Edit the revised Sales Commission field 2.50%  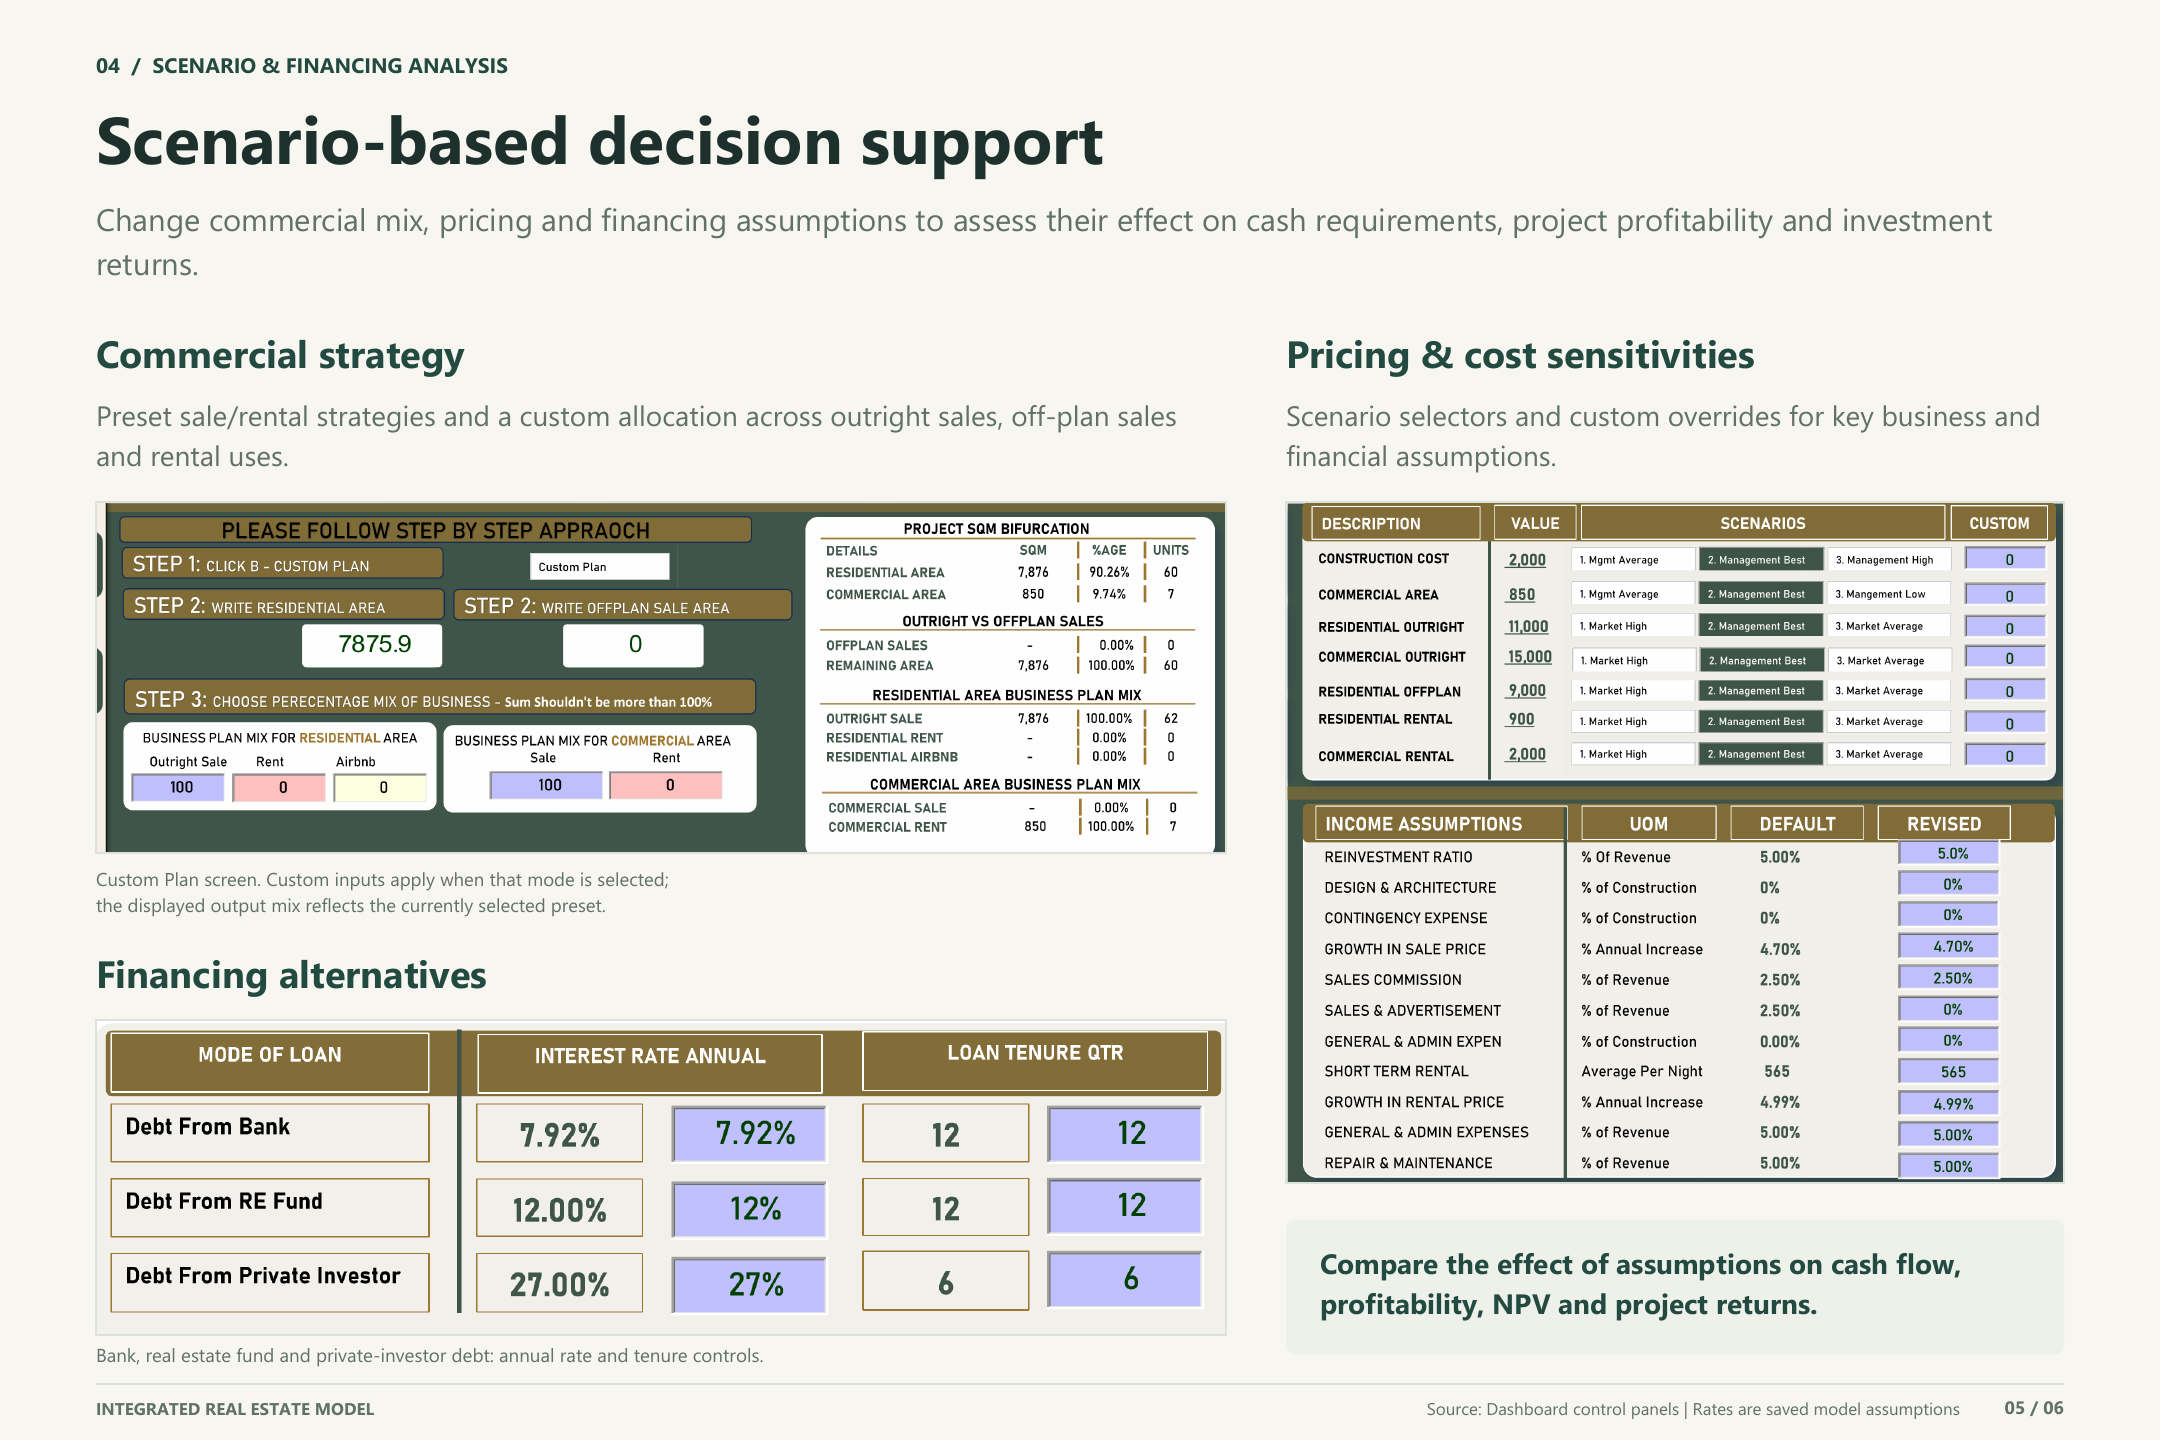1949,978
